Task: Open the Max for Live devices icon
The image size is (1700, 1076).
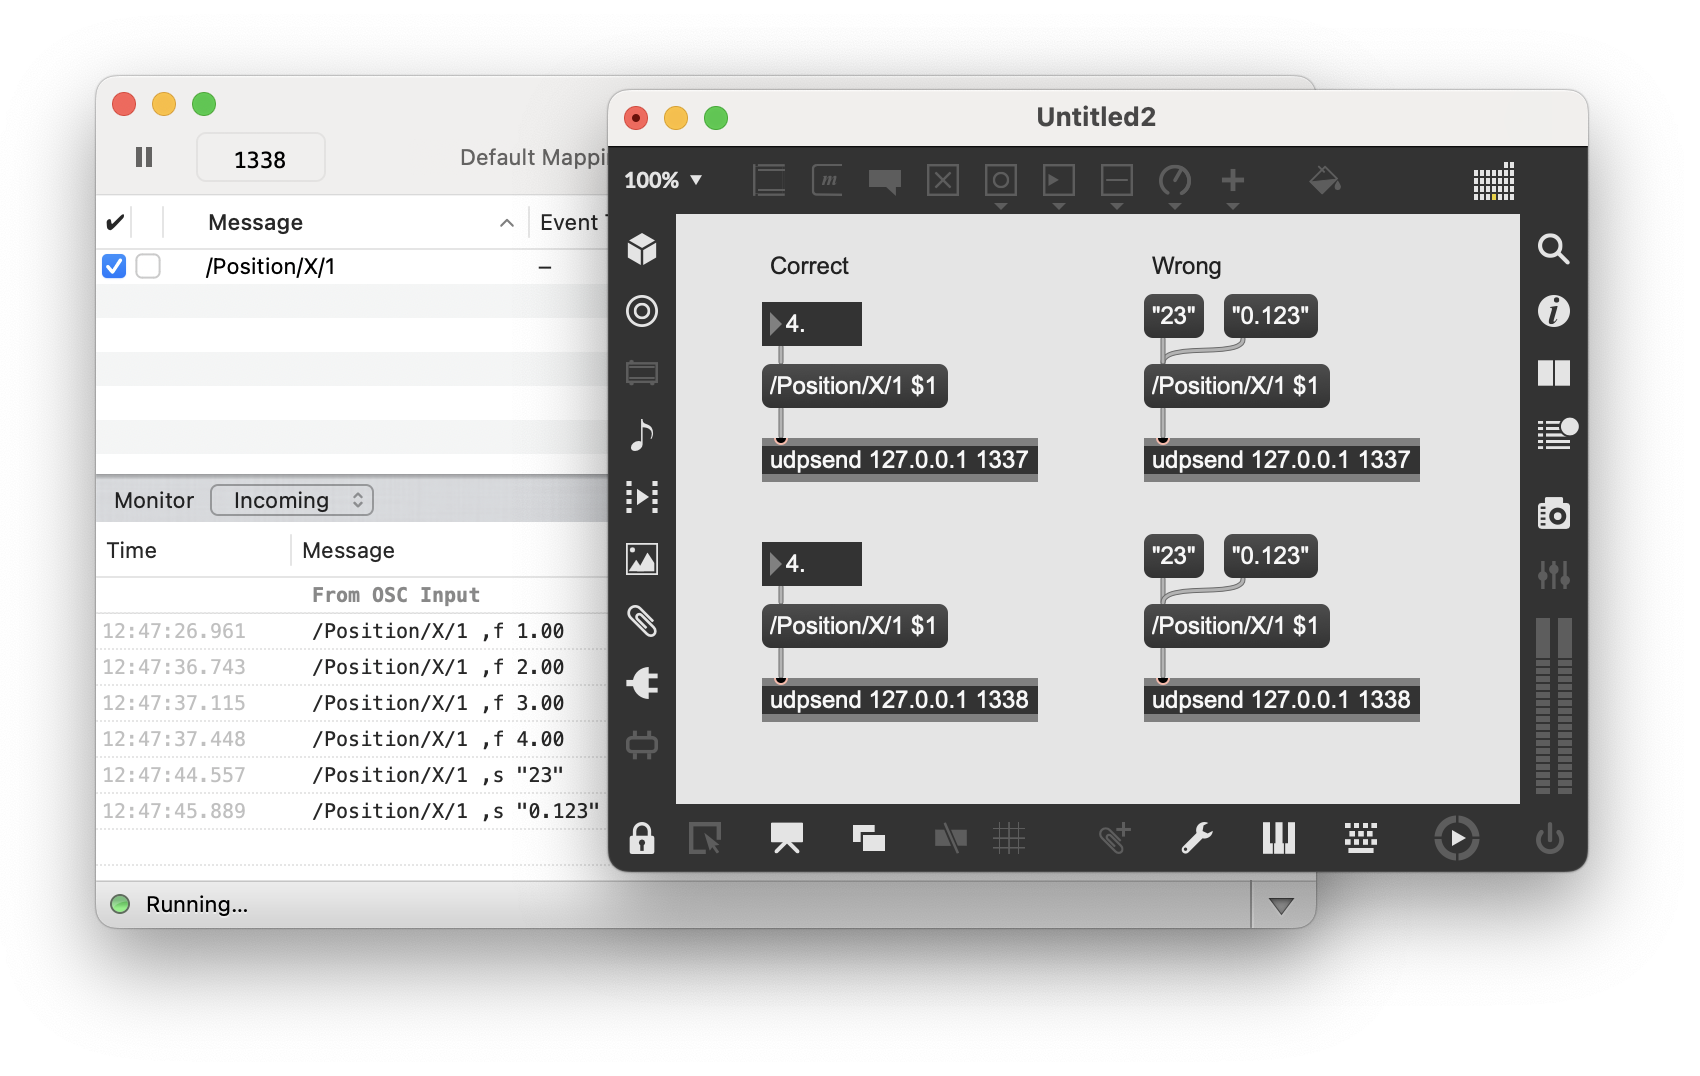Action: (x=642, y=745)
